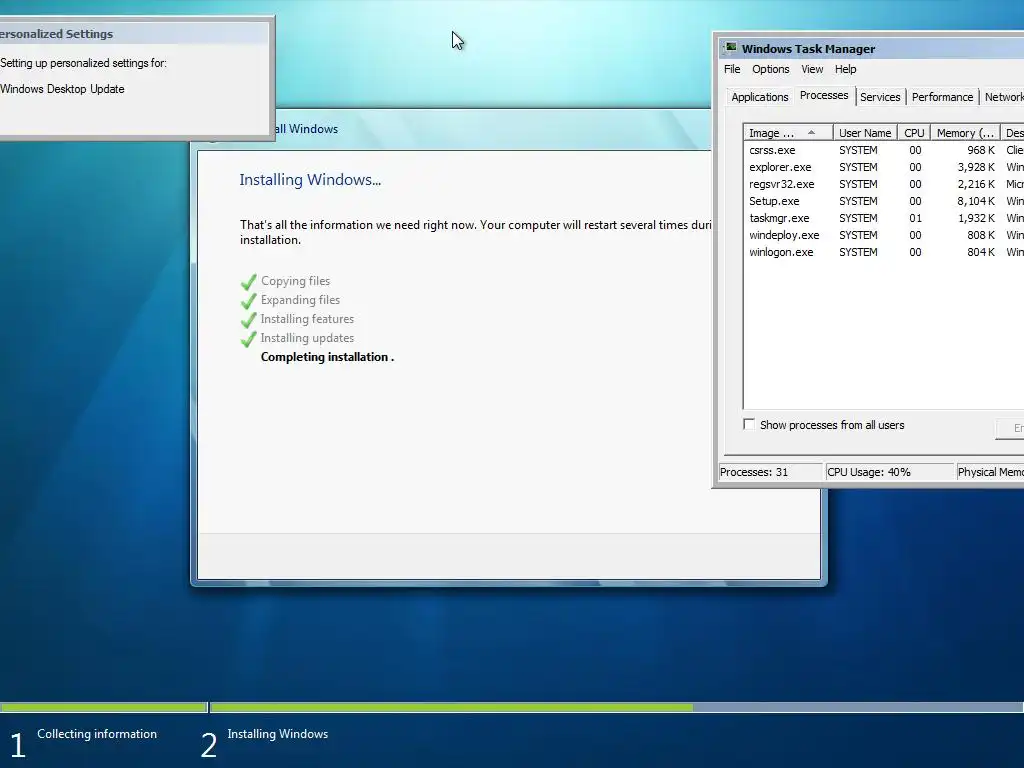
Task: Click the Personalized Settings dialog title
Action: point(56,34)
